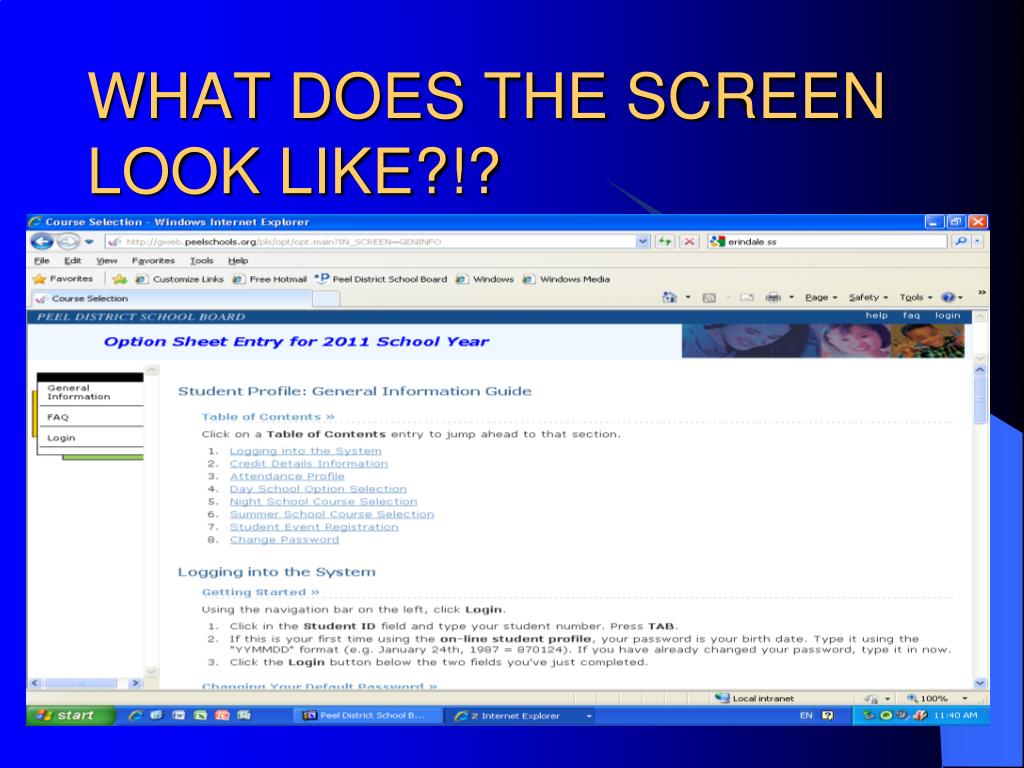Click the Student Event Registration link

(313, 527)
